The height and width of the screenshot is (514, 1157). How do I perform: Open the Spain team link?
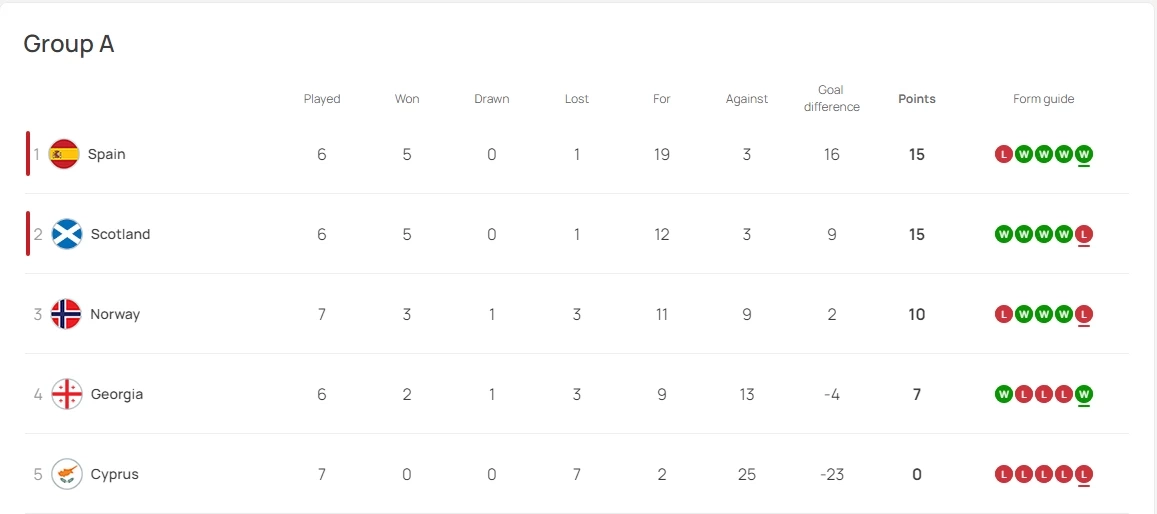pyautogui.click(x=107, y=154)
